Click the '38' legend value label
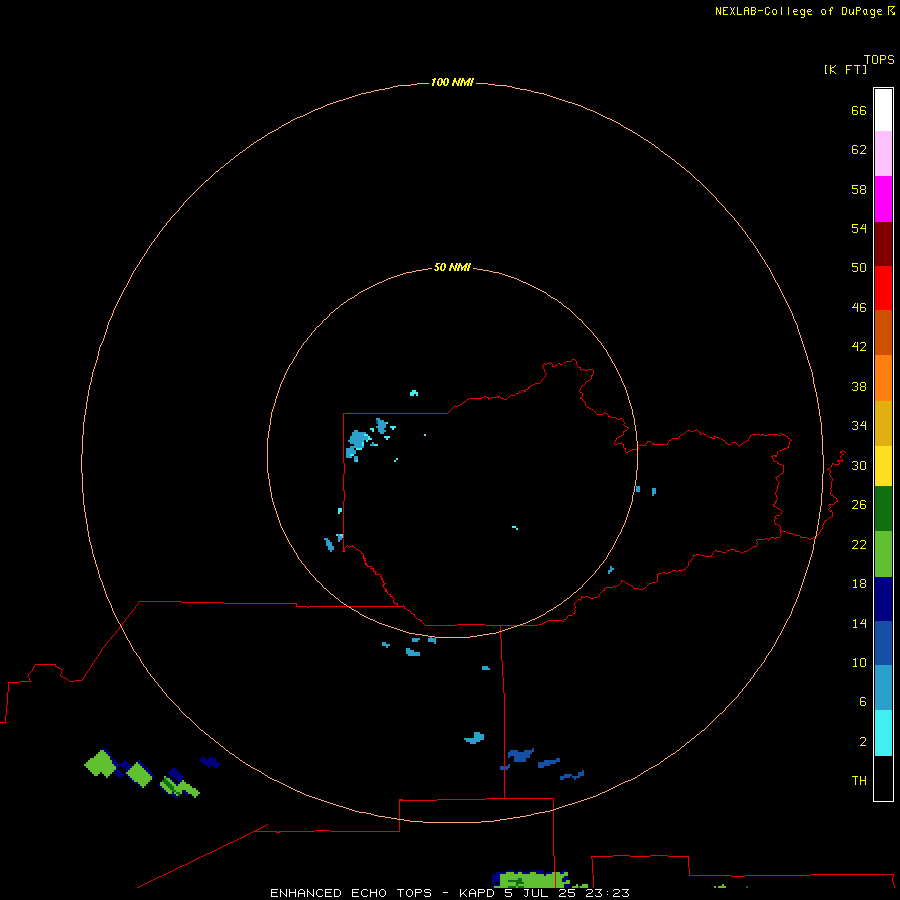Image resolution: width=900 pixels, height=900 pixels. click(859, 387)
